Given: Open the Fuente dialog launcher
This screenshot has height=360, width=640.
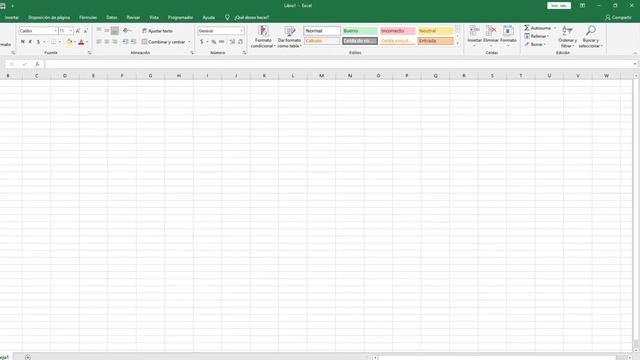Looking at the screenshot, I should click(x=89, y=53).
